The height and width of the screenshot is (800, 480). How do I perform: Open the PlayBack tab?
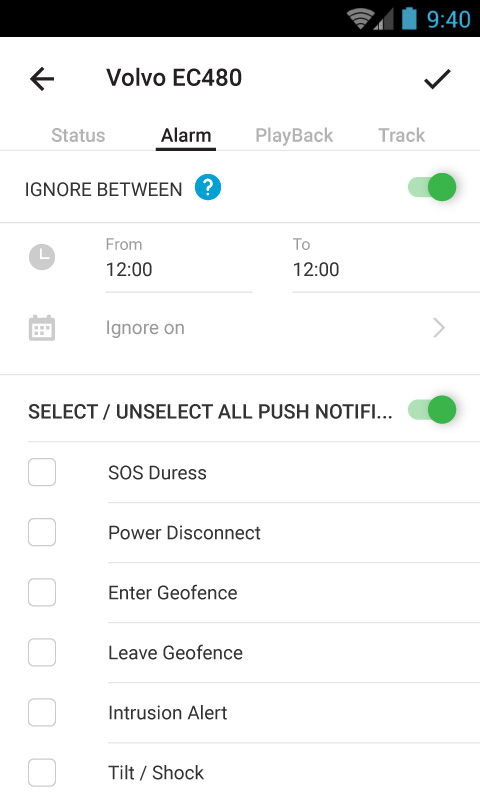tap(294, 135)
